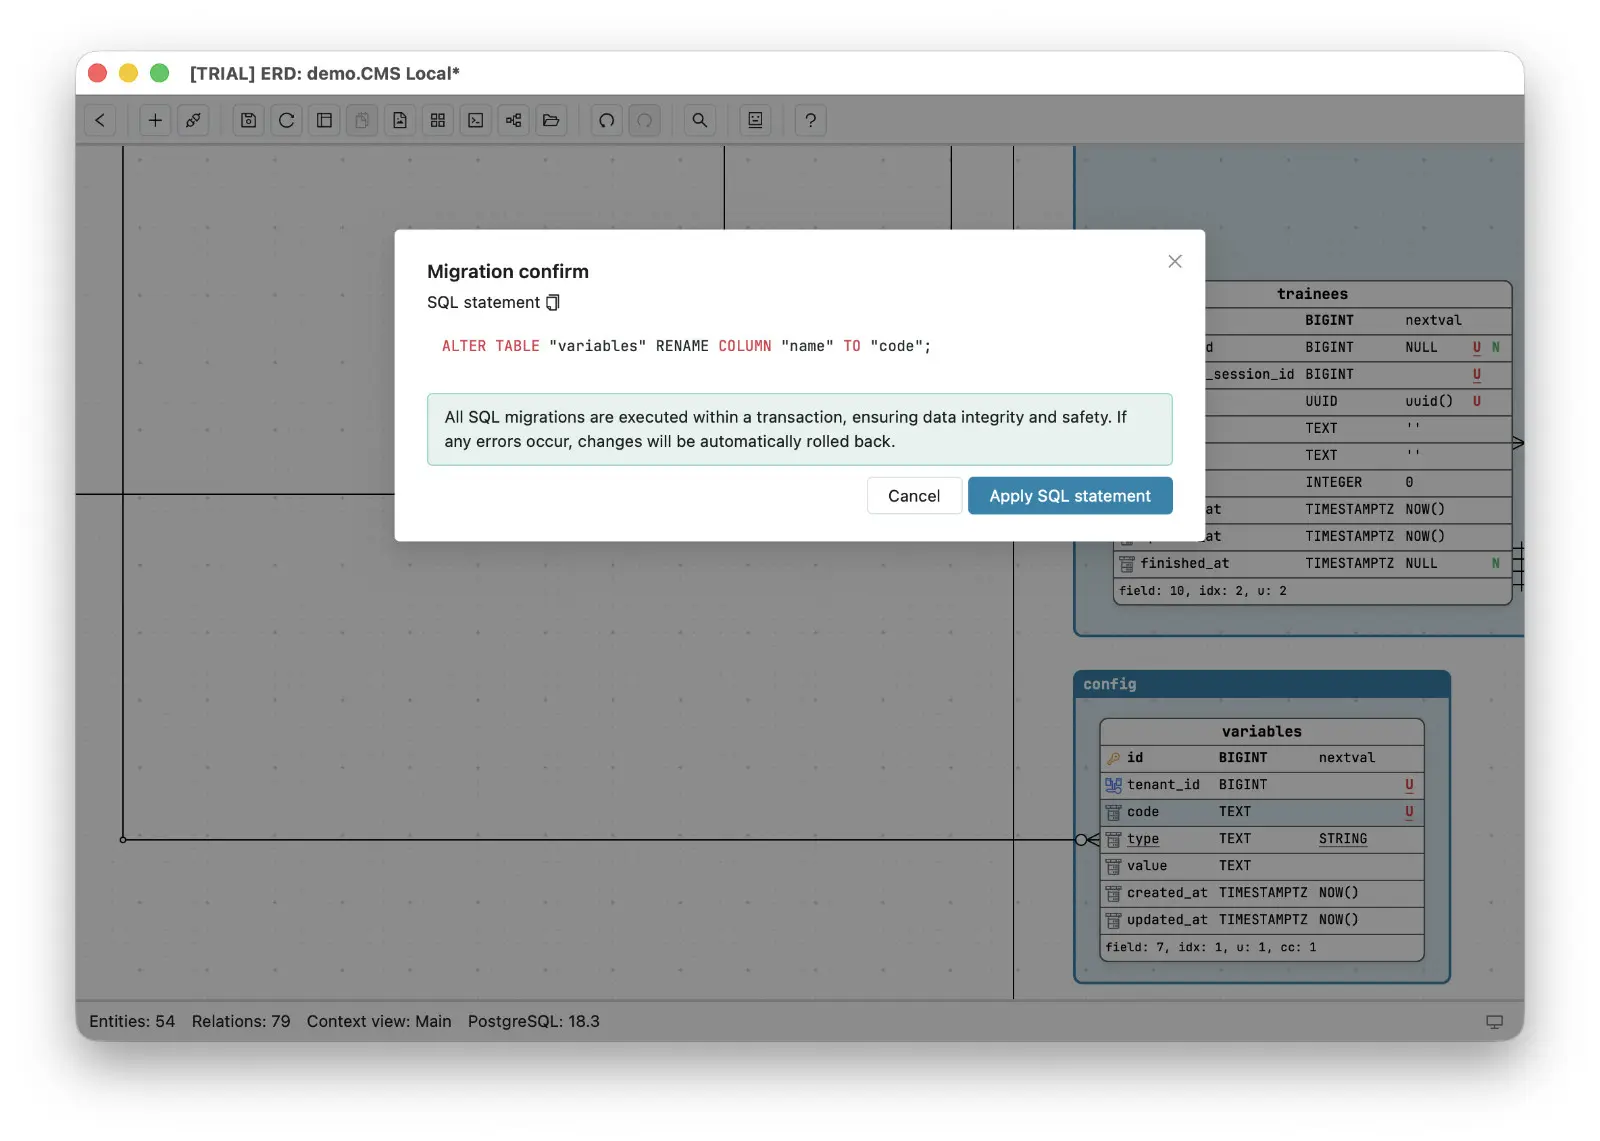Click 'Entities: 54' in status bar
The image size is (1600, 1141).
pos(132,1021)
